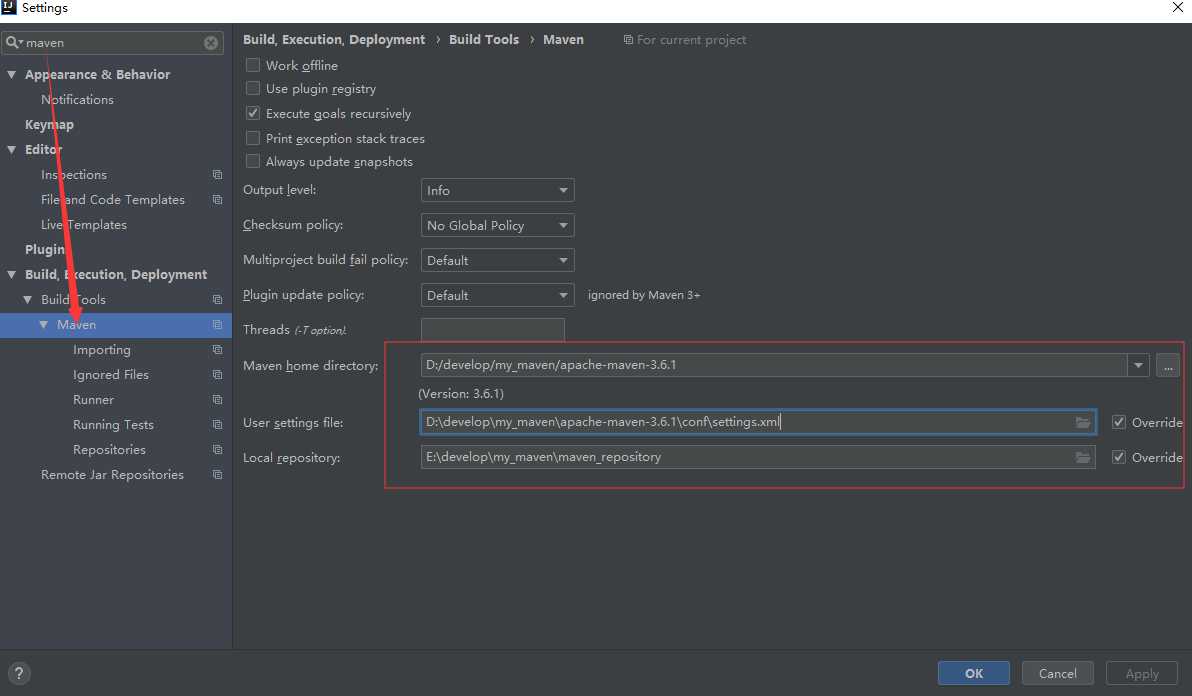Browse Maven home directory with ellipsis button
The width and height of the screenshot is (1192, 696).
pyautogui.click(x=1168, y=365)
